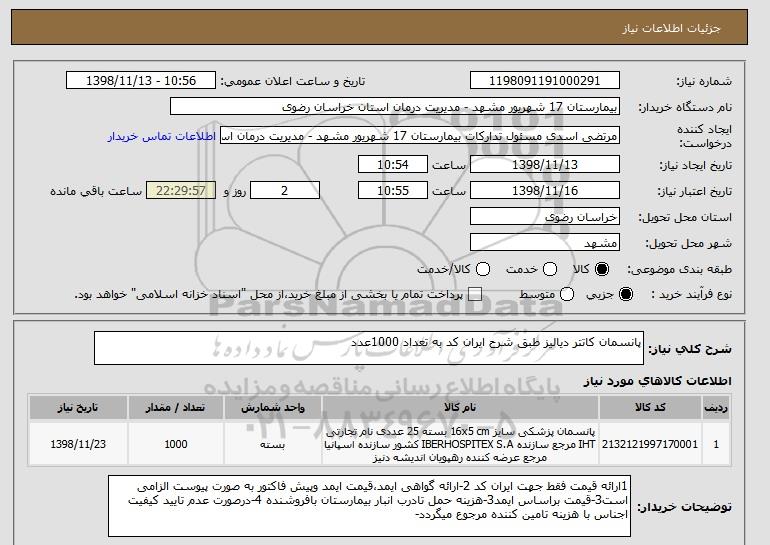The width and height of the screenshot is (770, 545).
Task: Click the request creator field مرتضی اسدی
Action: click(420, 136)
